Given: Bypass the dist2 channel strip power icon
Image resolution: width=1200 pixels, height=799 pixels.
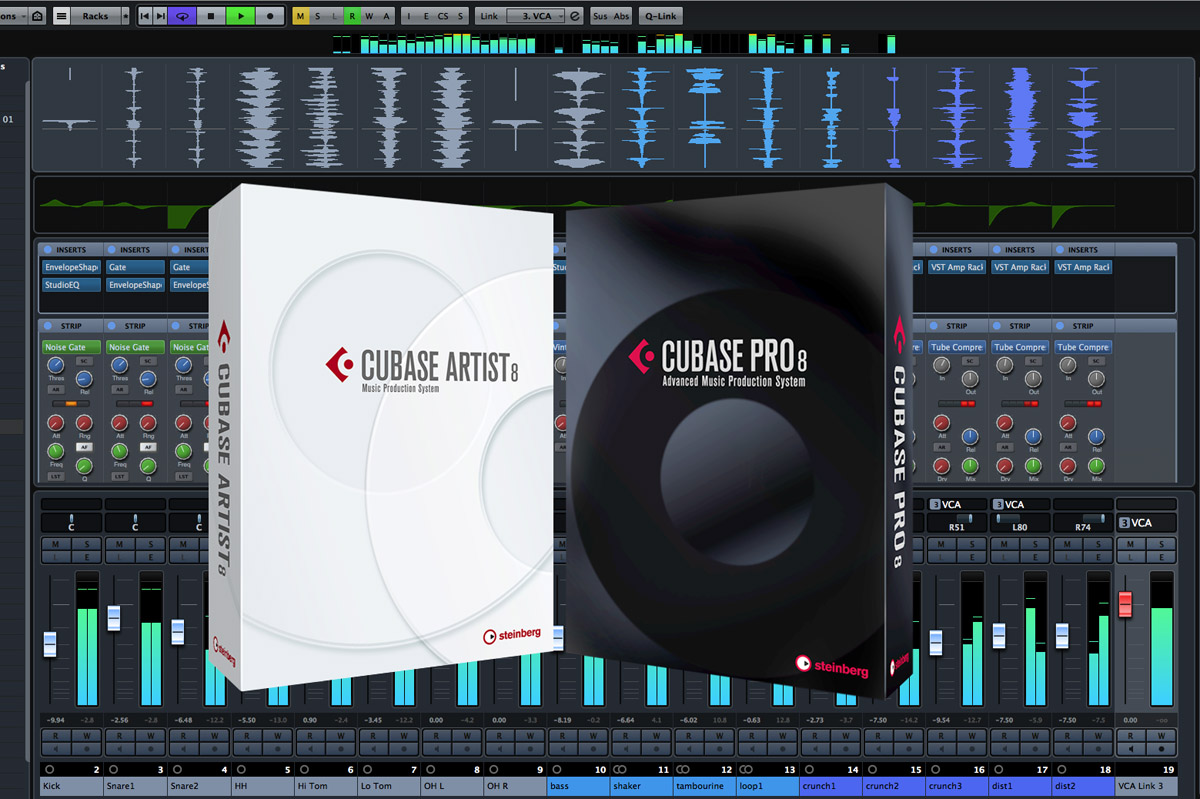Looking at the screenshot, I should 1061,326.
